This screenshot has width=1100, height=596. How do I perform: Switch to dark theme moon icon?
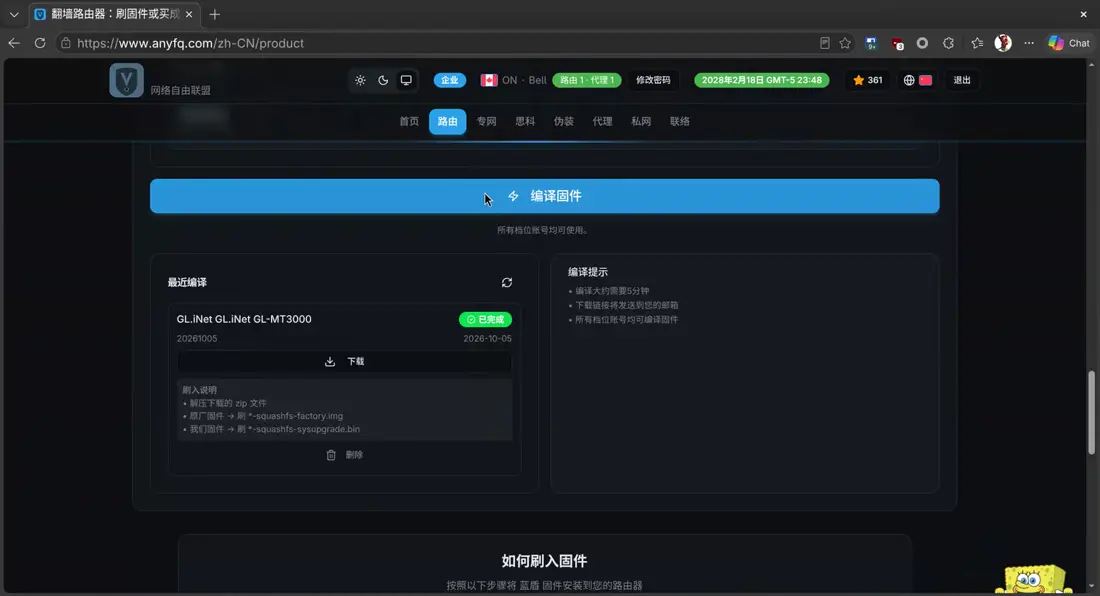(383, 80)
